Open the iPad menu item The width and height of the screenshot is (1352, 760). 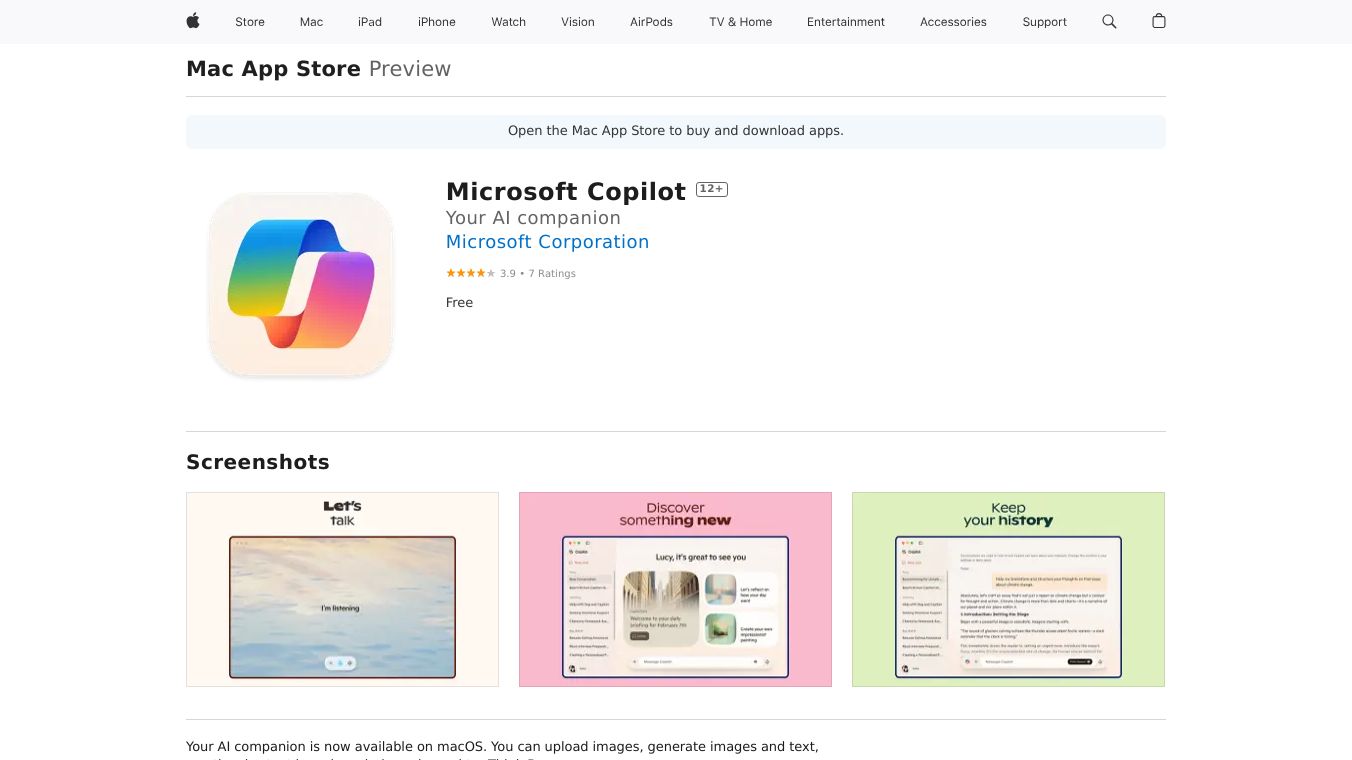[x=370, y=22]
